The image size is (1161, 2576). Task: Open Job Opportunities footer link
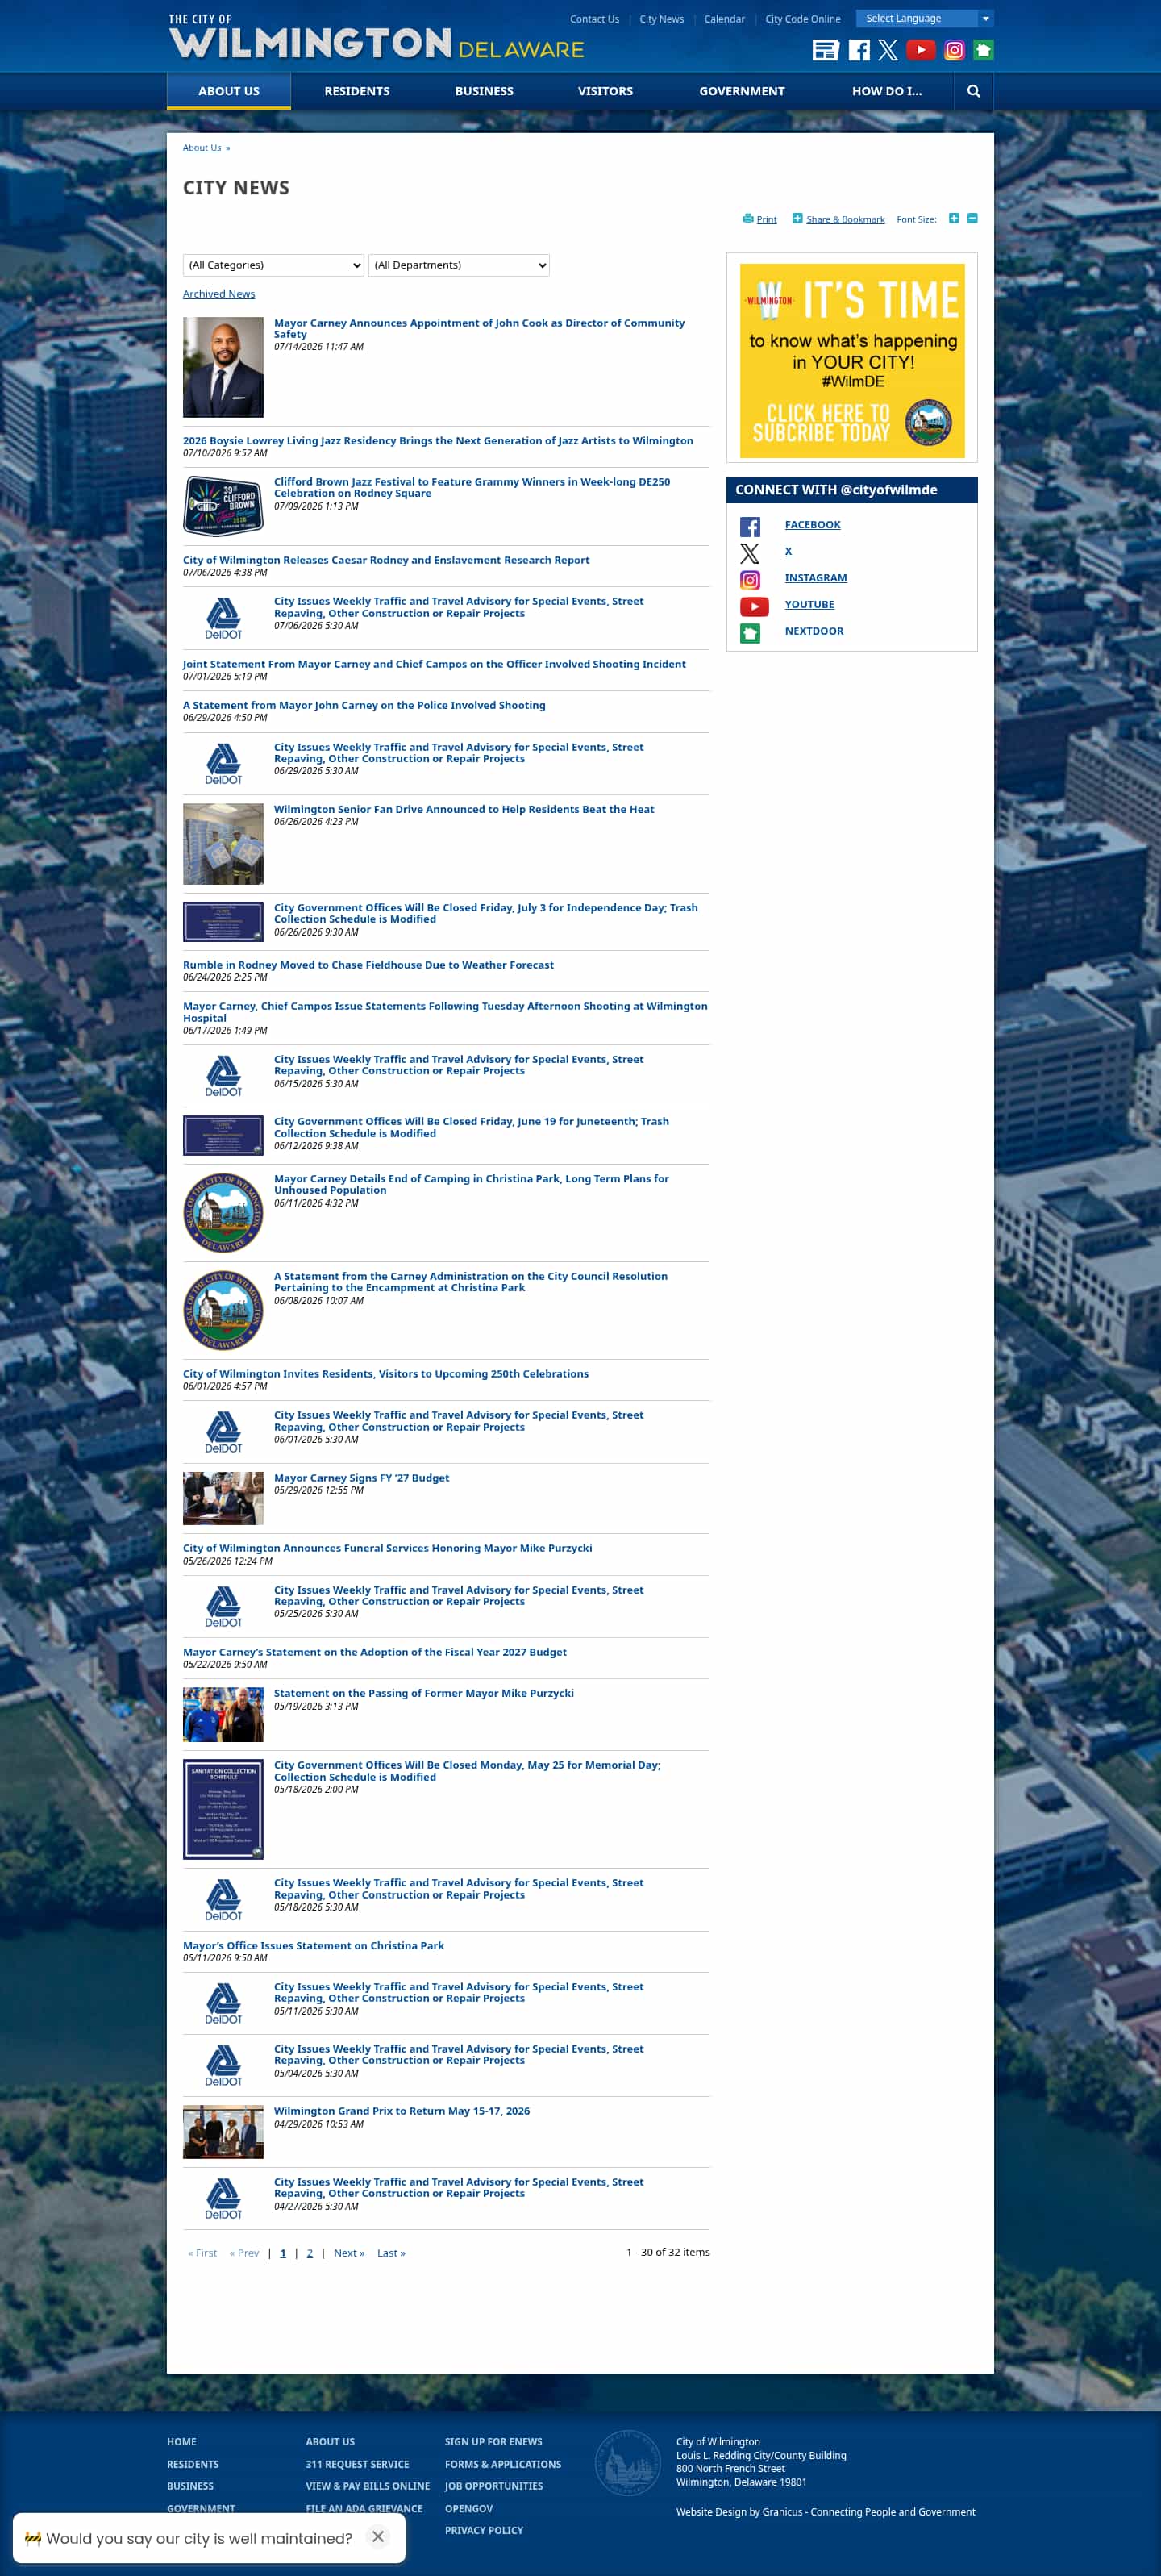[x=494, y=2486]
